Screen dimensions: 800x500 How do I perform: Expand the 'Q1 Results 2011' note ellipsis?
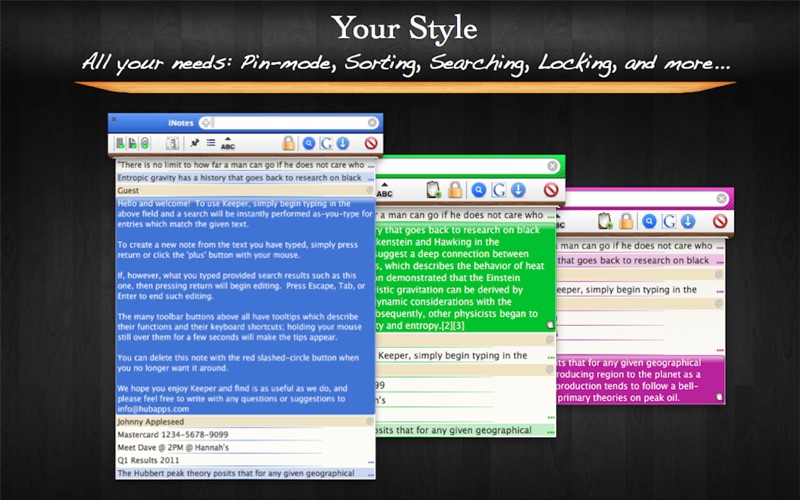pyautogui.click(x=370, y=461)
